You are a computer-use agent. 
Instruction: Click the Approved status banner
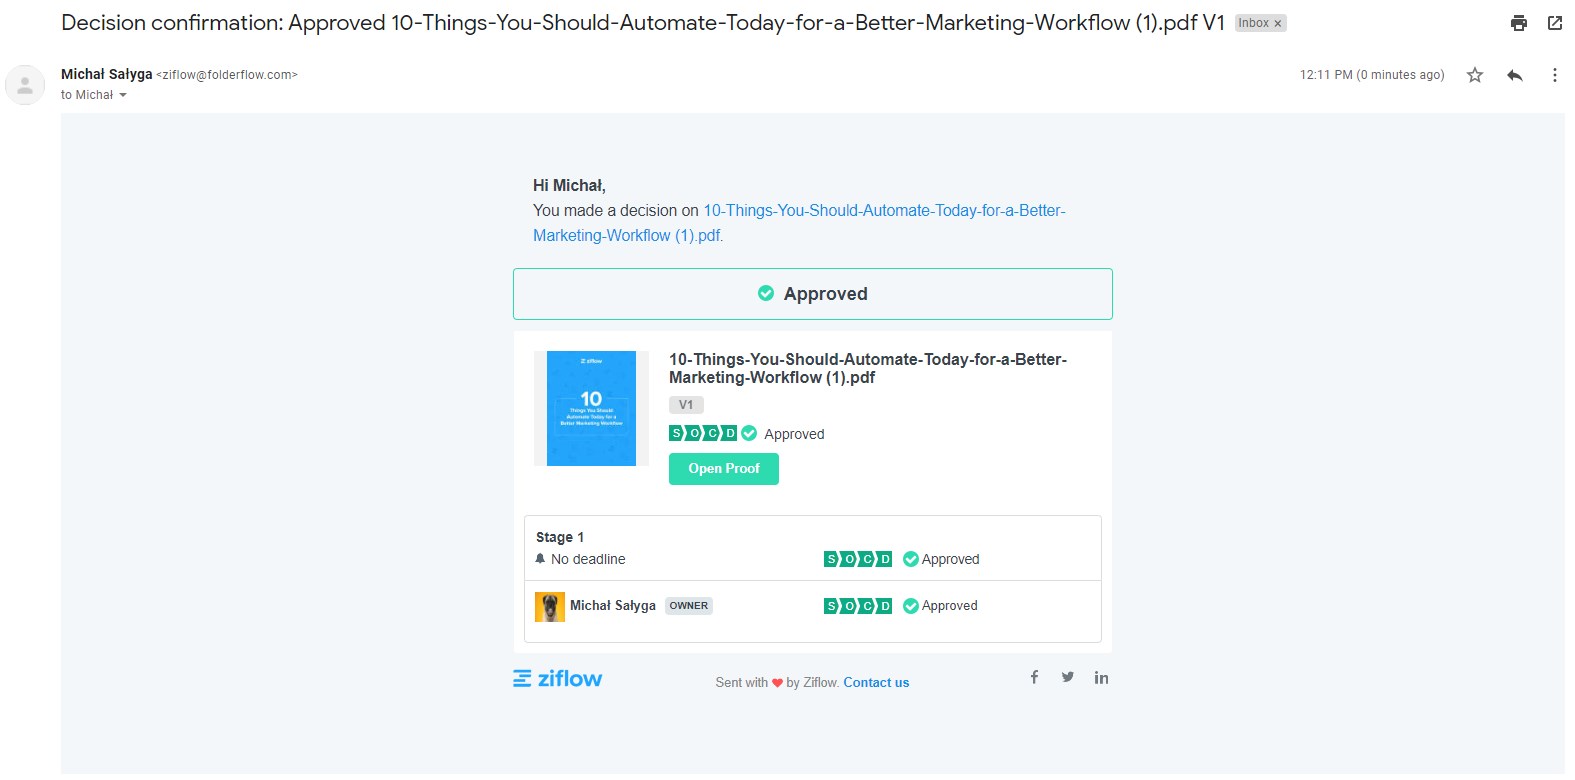click(812, 294)
